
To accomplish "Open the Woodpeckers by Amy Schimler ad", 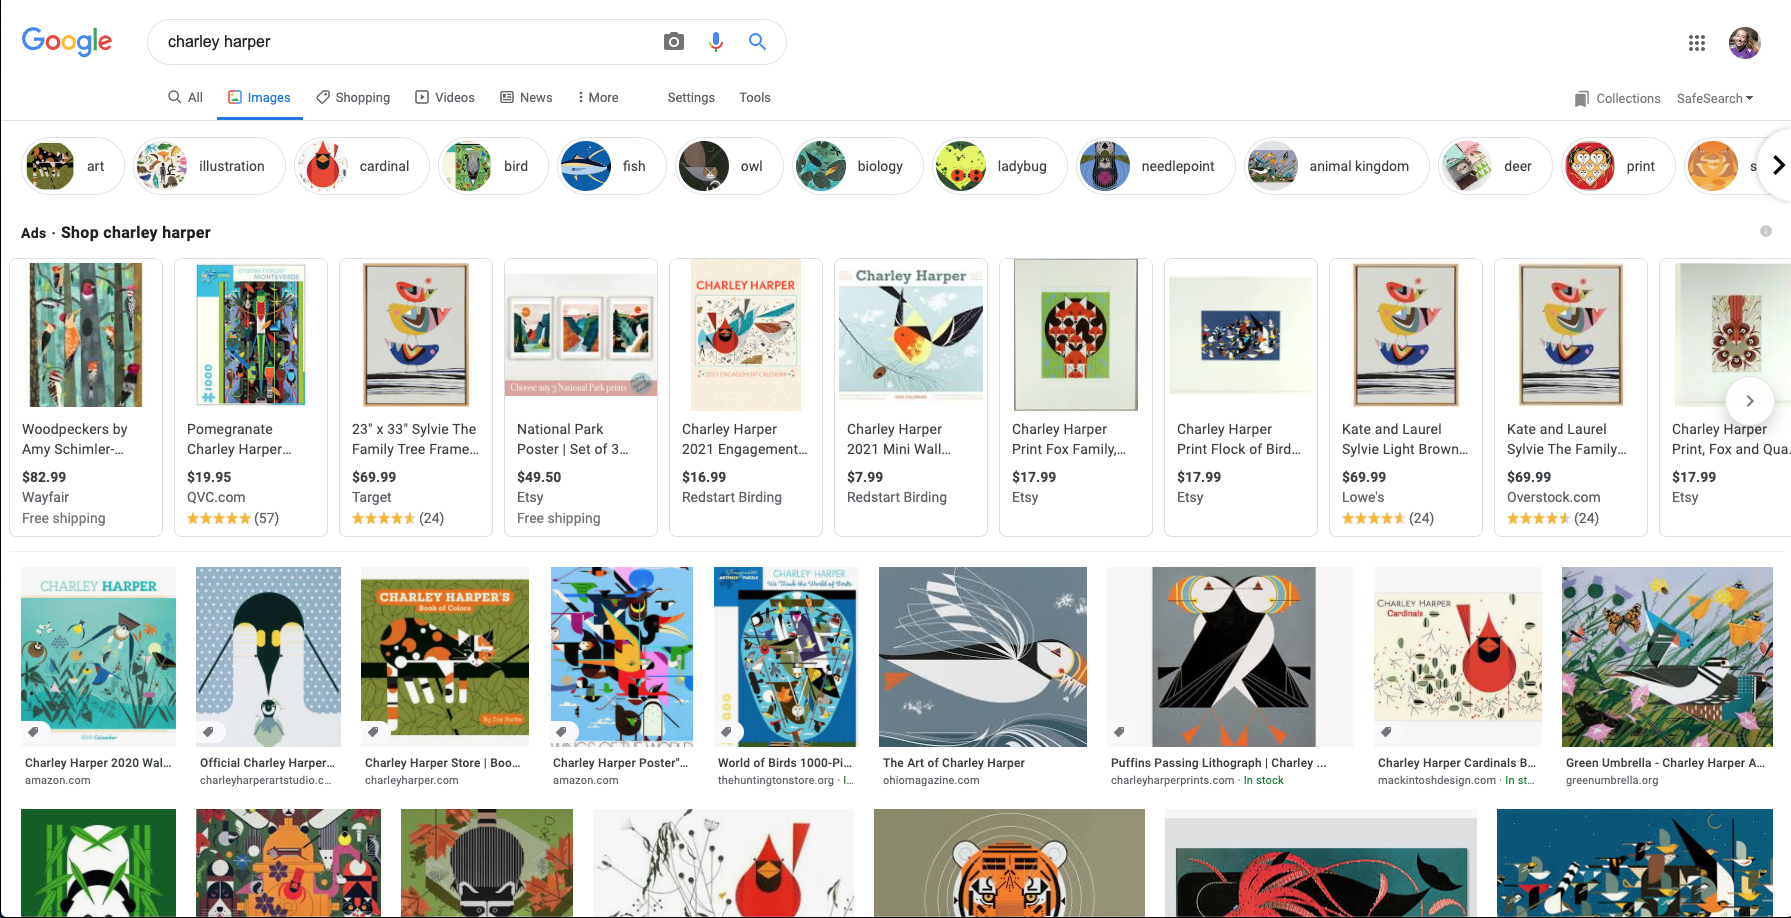I will pos(86,397).
